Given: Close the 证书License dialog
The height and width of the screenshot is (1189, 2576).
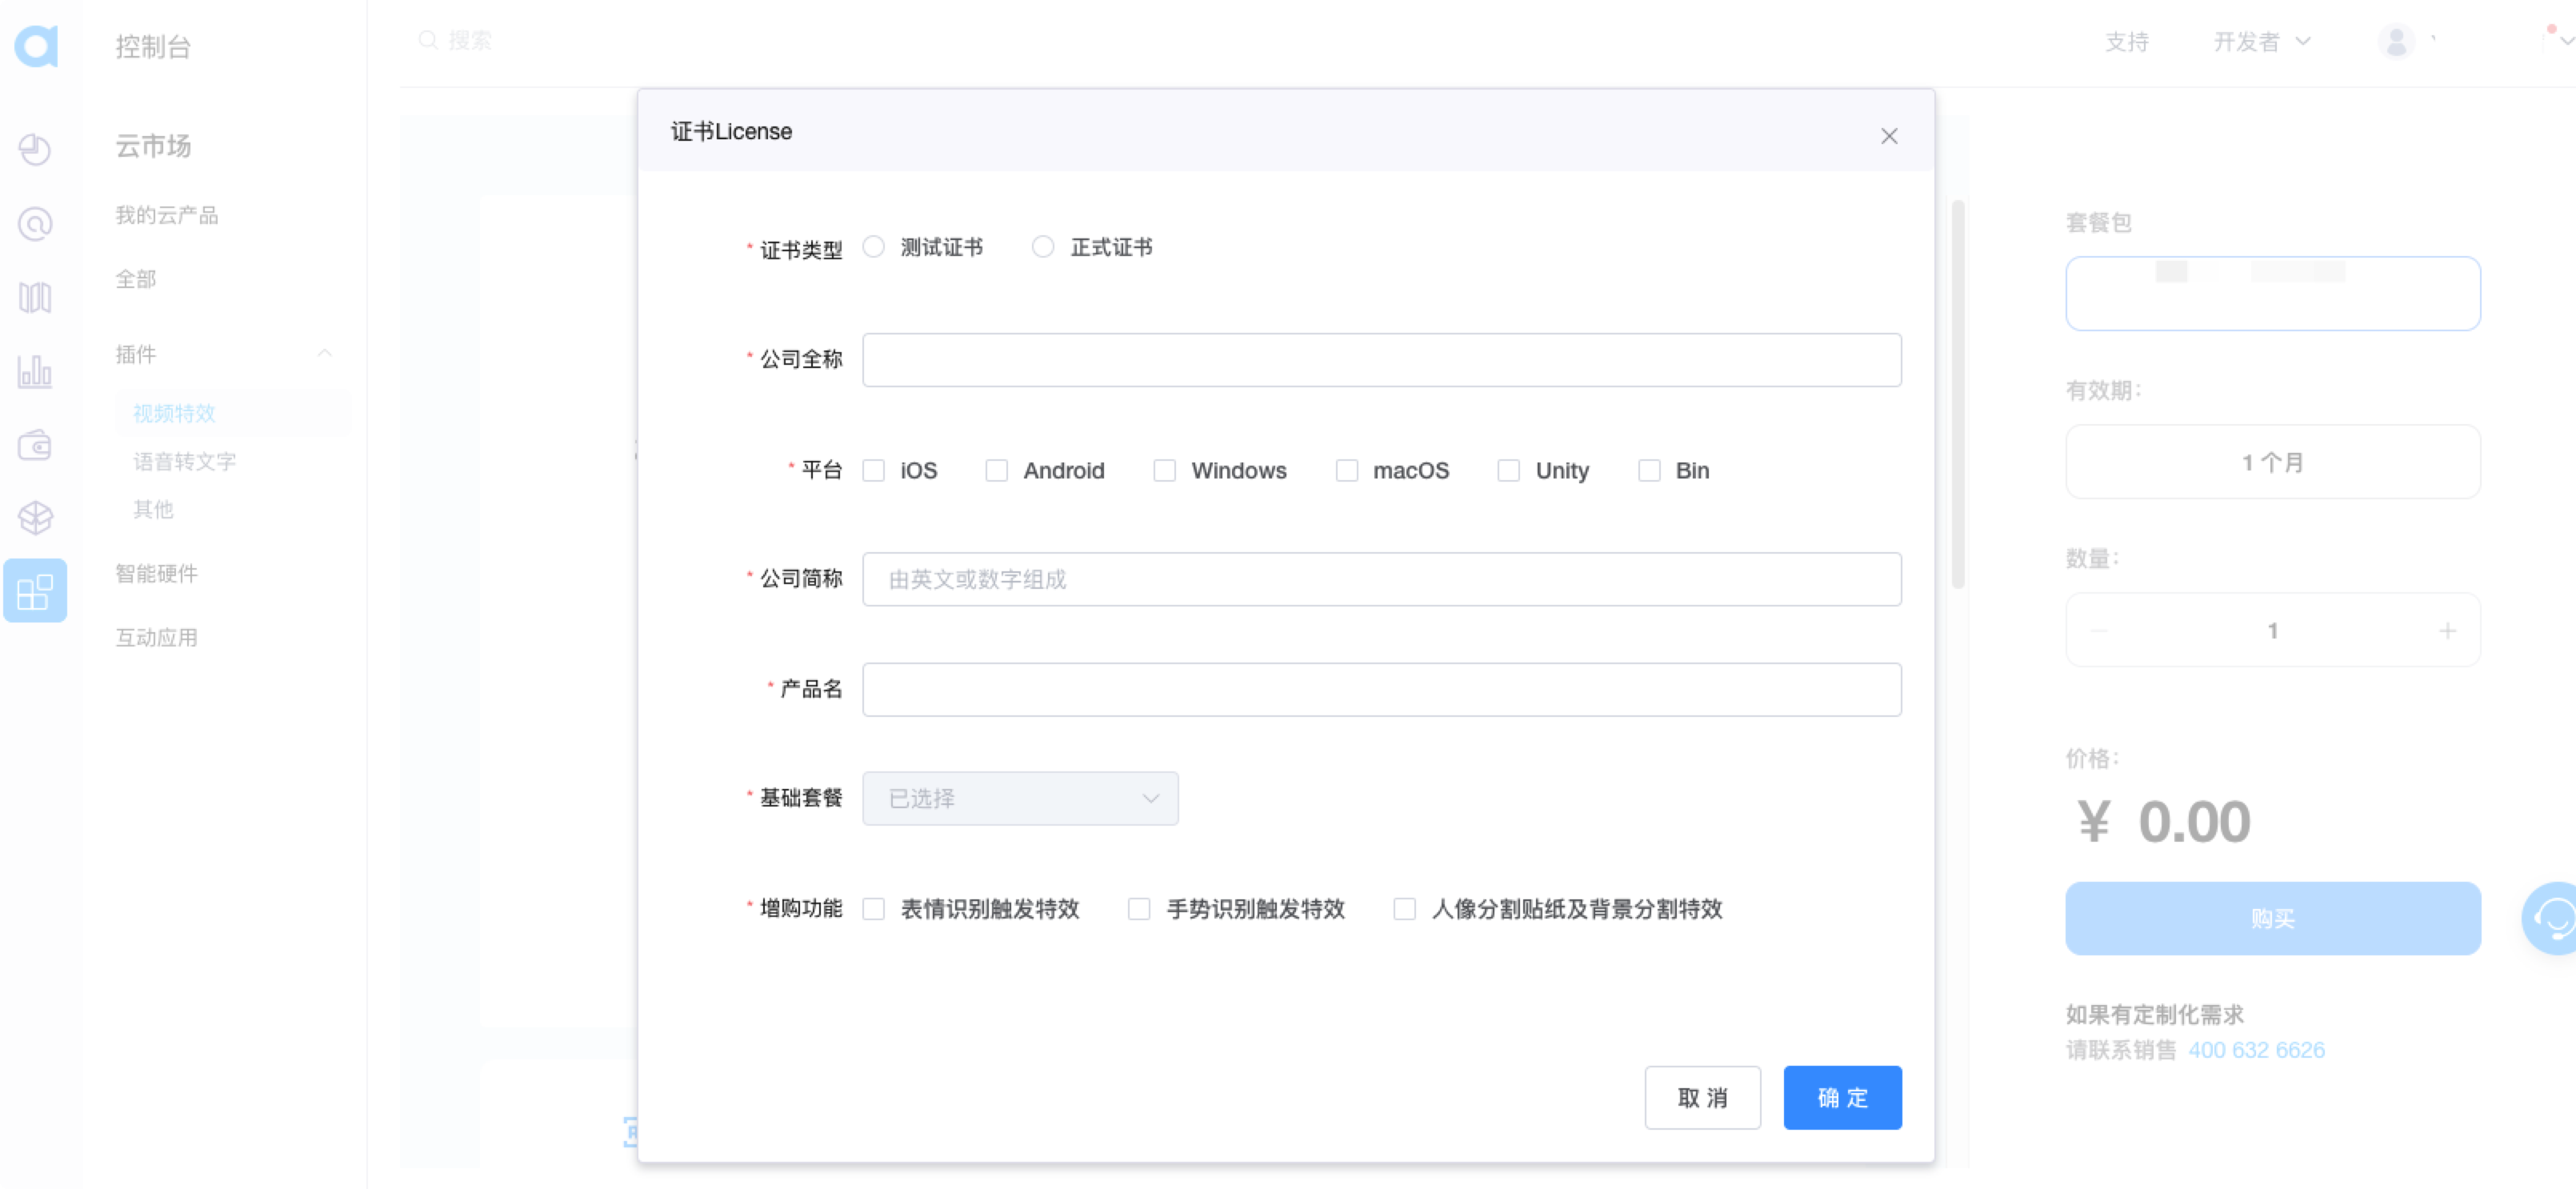Looking at the screenshot, I should click(x=1889, y=136).
